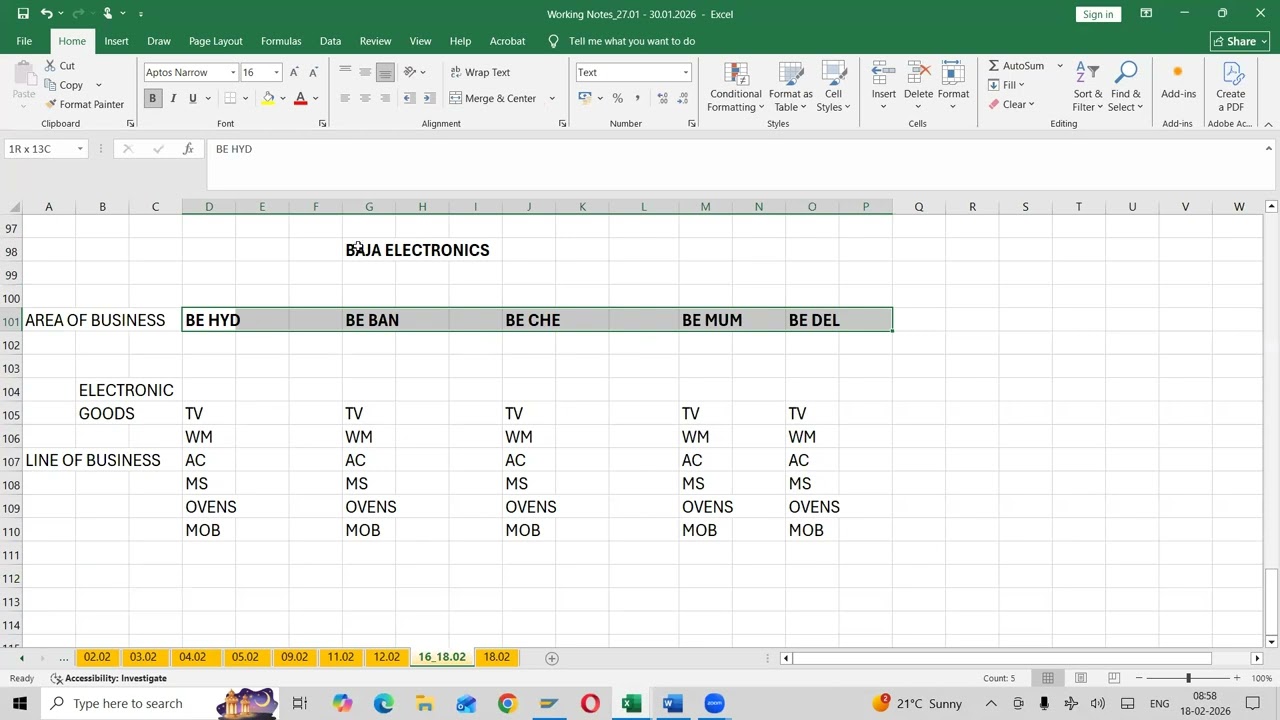Open number format dropdown showing Text
Image resolution: width=1280 pixels, height=720 pixels.
685,72
